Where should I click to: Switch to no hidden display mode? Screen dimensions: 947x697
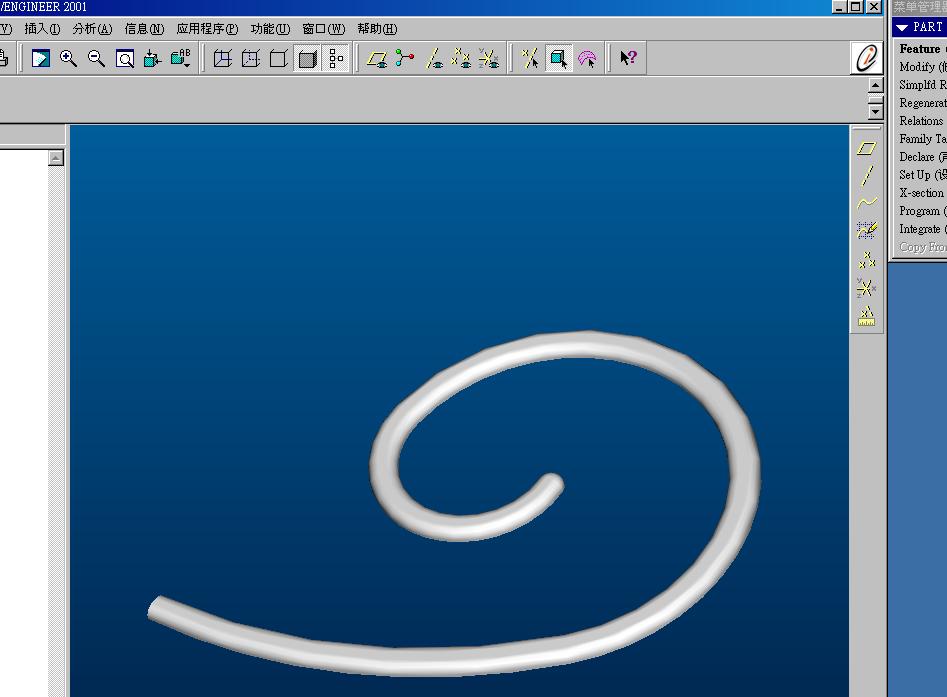pyautogui.click(x=278, y=59)
